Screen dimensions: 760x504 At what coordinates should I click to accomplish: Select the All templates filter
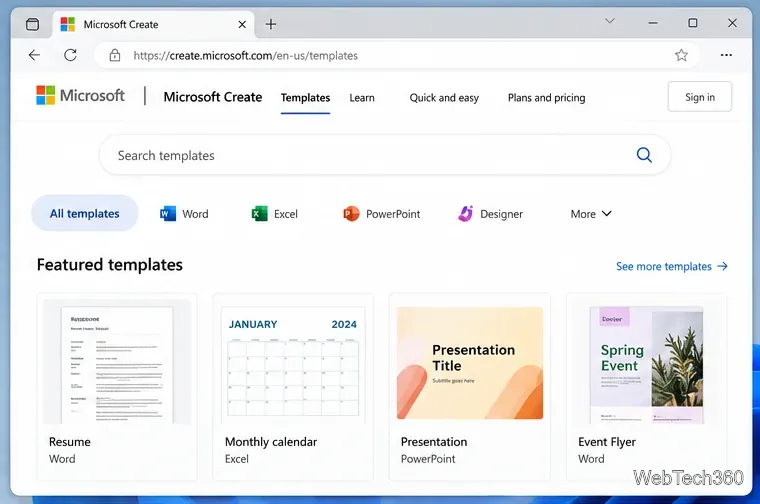pos(85,213)
